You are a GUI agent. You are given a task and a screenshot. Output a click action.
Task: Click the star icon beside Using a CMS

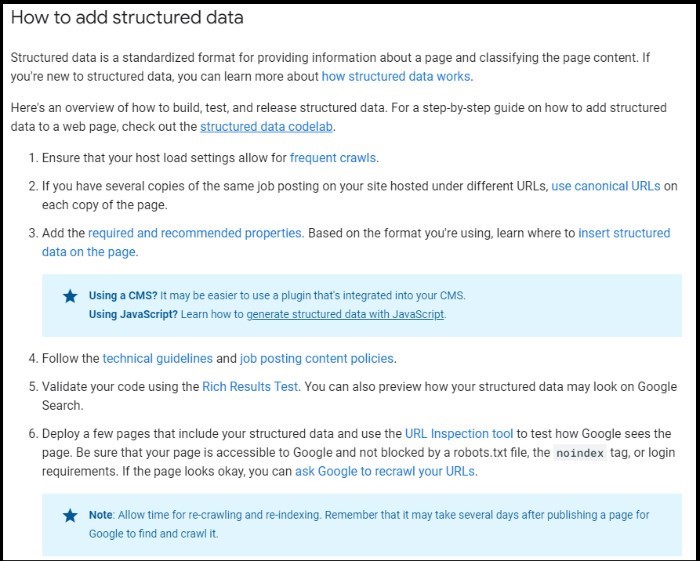70,296
